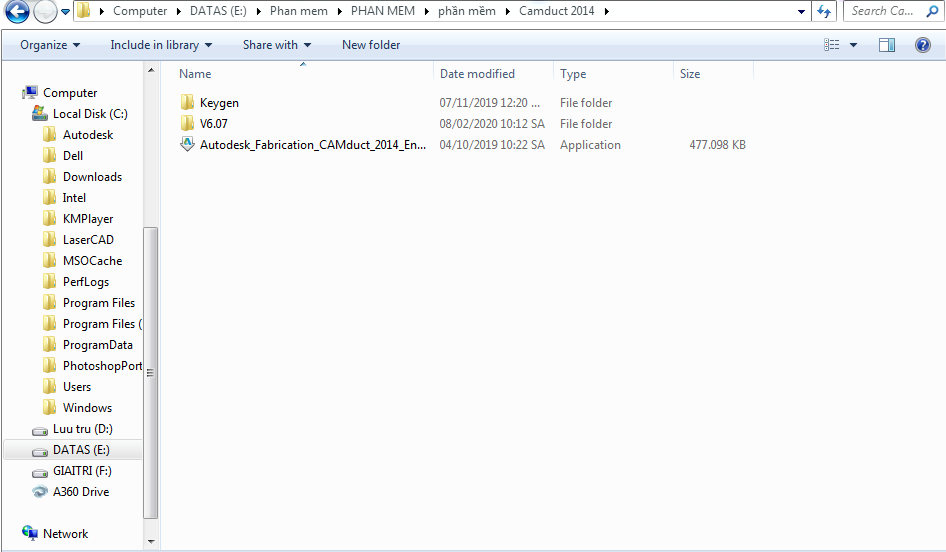Refresh the Camduct 2014 folder view

[824, 11]
